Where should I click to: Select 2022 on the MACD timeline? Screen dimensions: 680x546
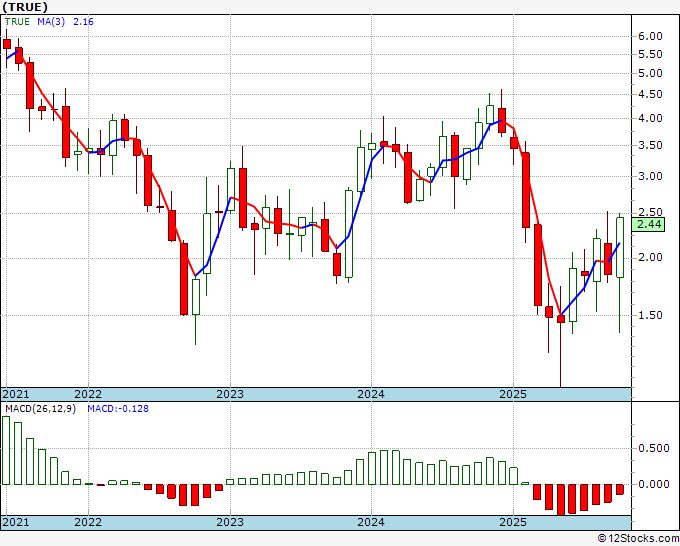(x=88, y=522)
